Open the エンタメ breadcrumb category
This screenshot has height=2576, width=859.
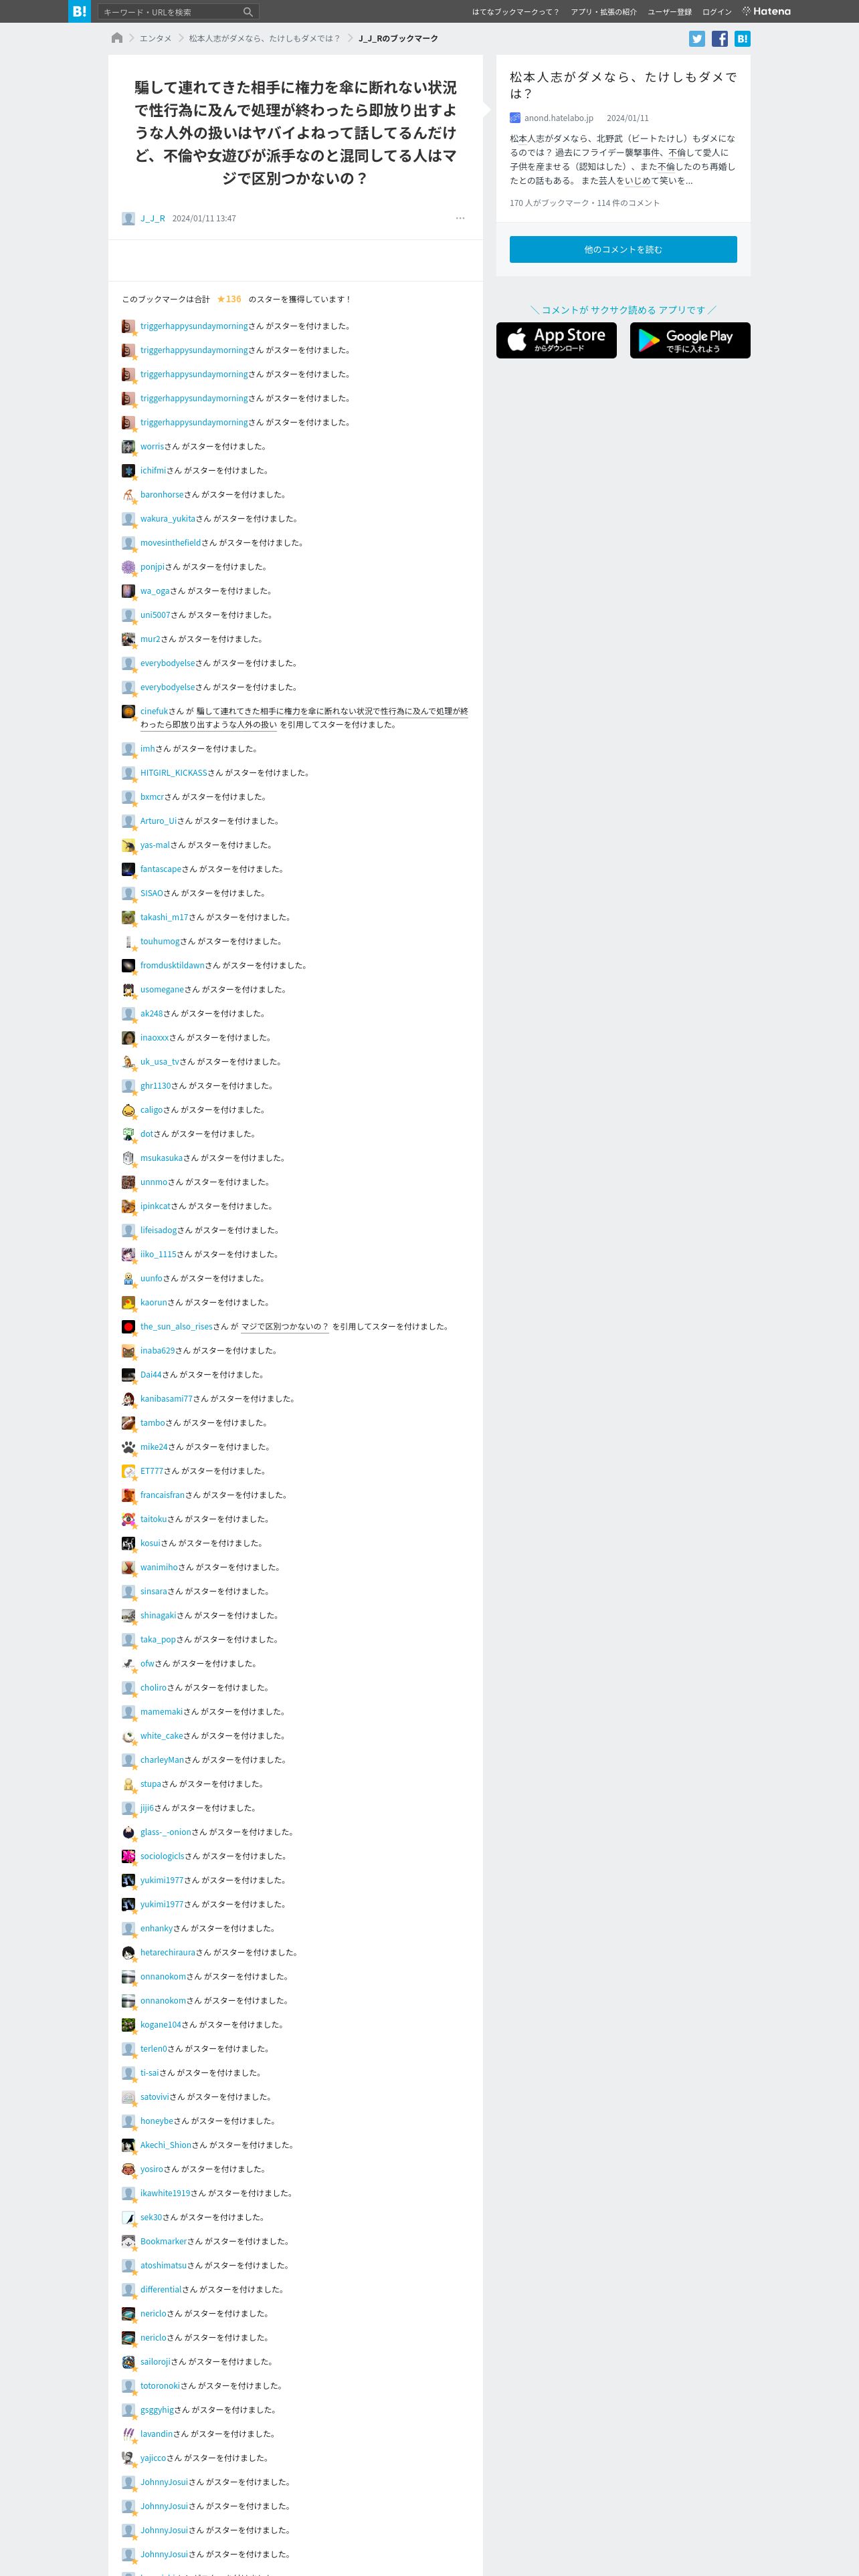click(156, 38)
